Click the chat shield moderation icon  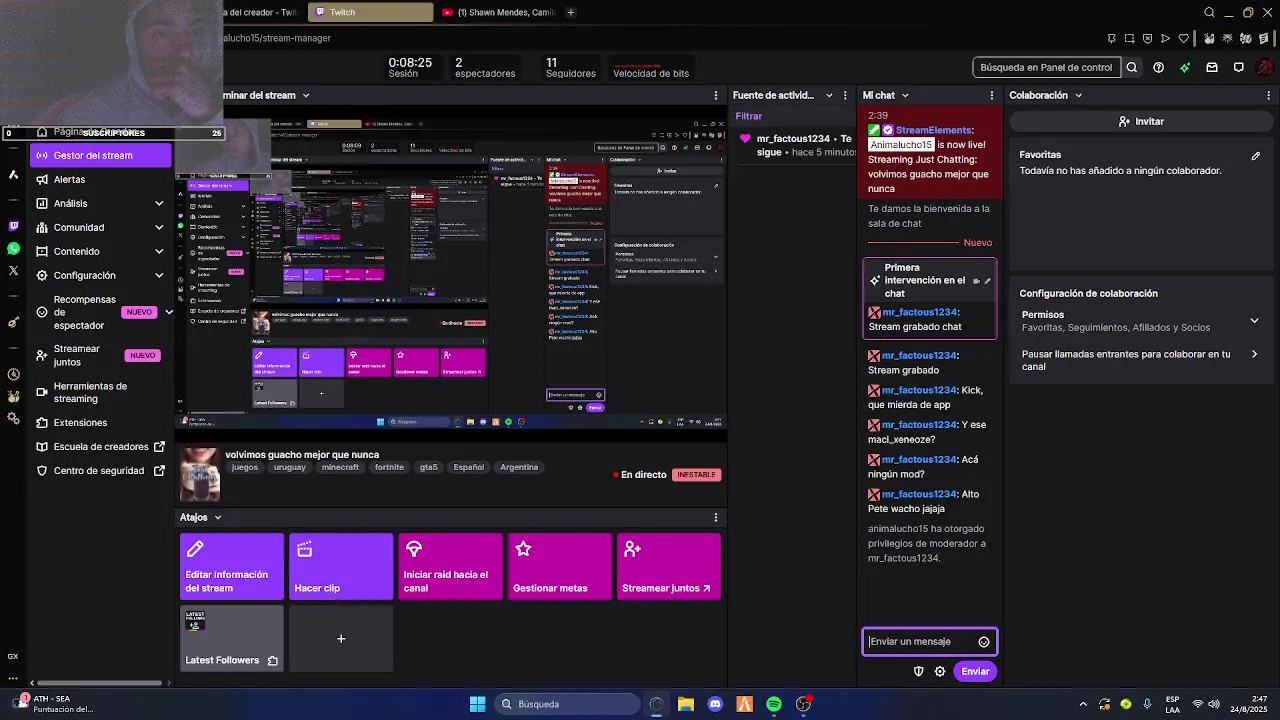point(919,671)
